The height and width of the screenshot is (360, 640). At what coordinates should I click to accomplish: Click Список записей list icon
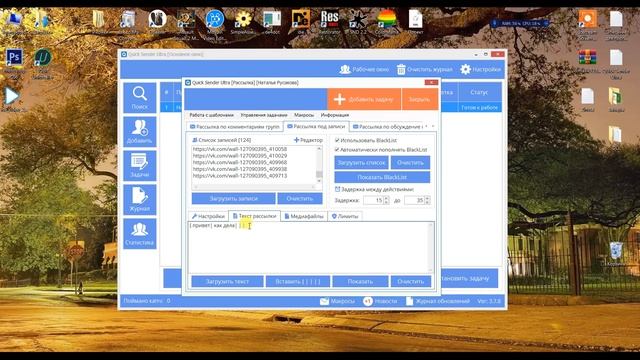pos(195,140)
